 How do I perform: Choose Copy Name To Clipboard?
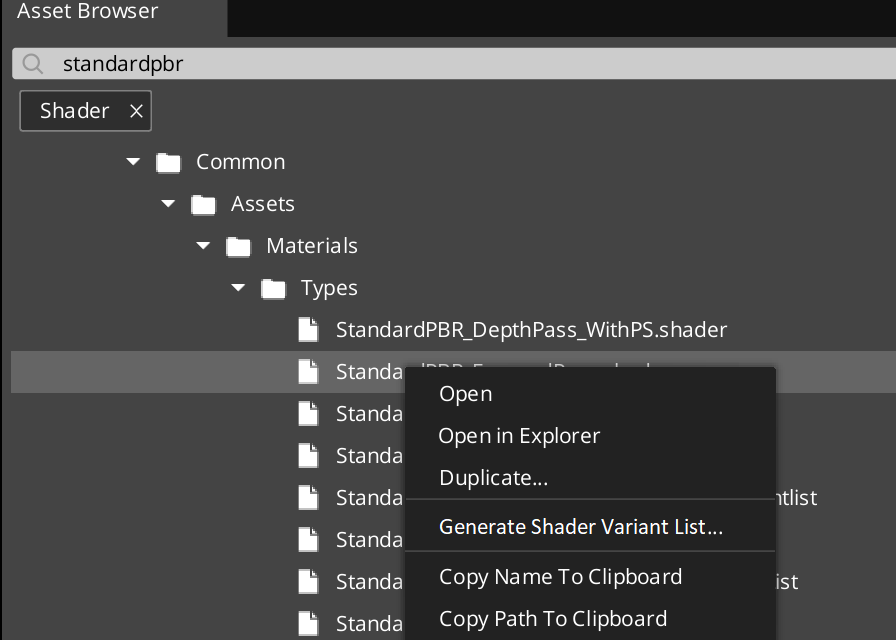coord(560,576)
